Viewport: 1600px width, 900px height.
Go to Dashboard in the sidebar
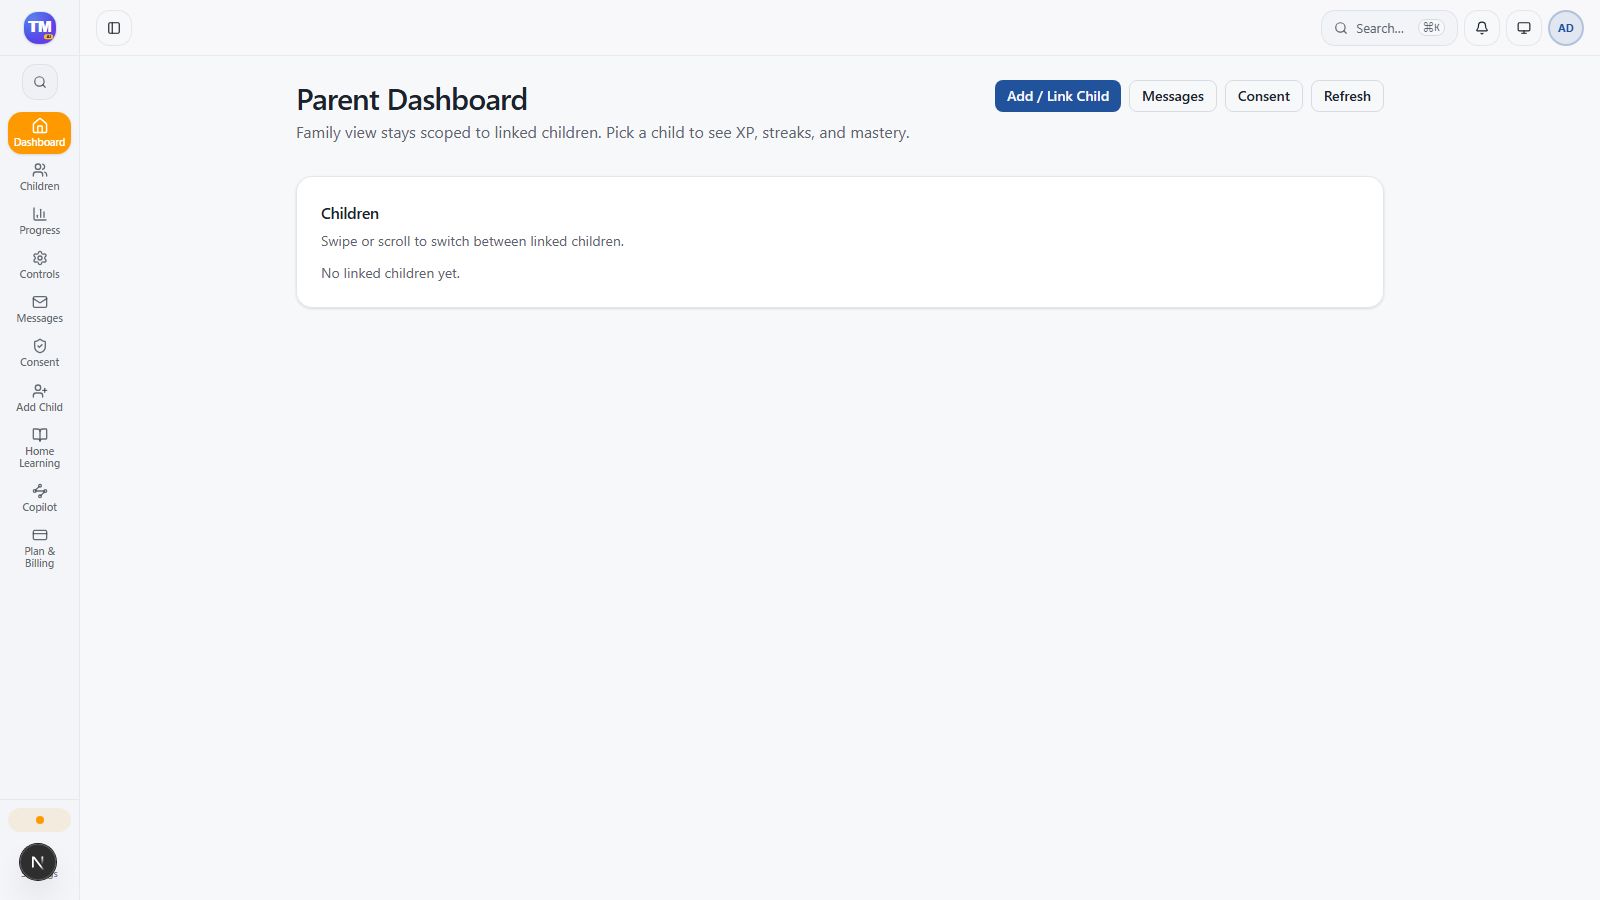tap(40, 133)
